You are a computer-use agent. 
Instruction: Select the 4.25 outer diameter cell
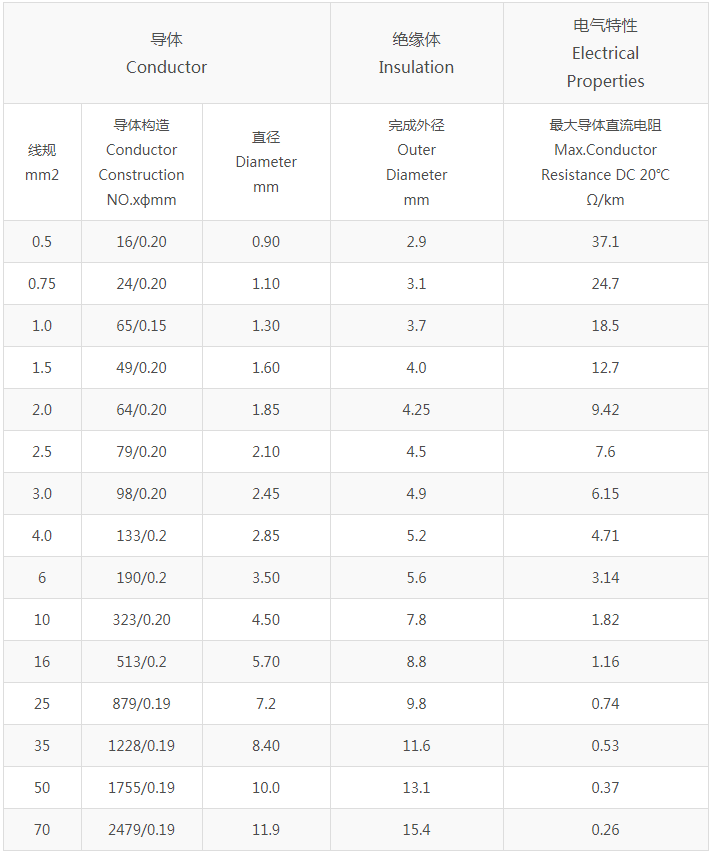click(416, 410)
